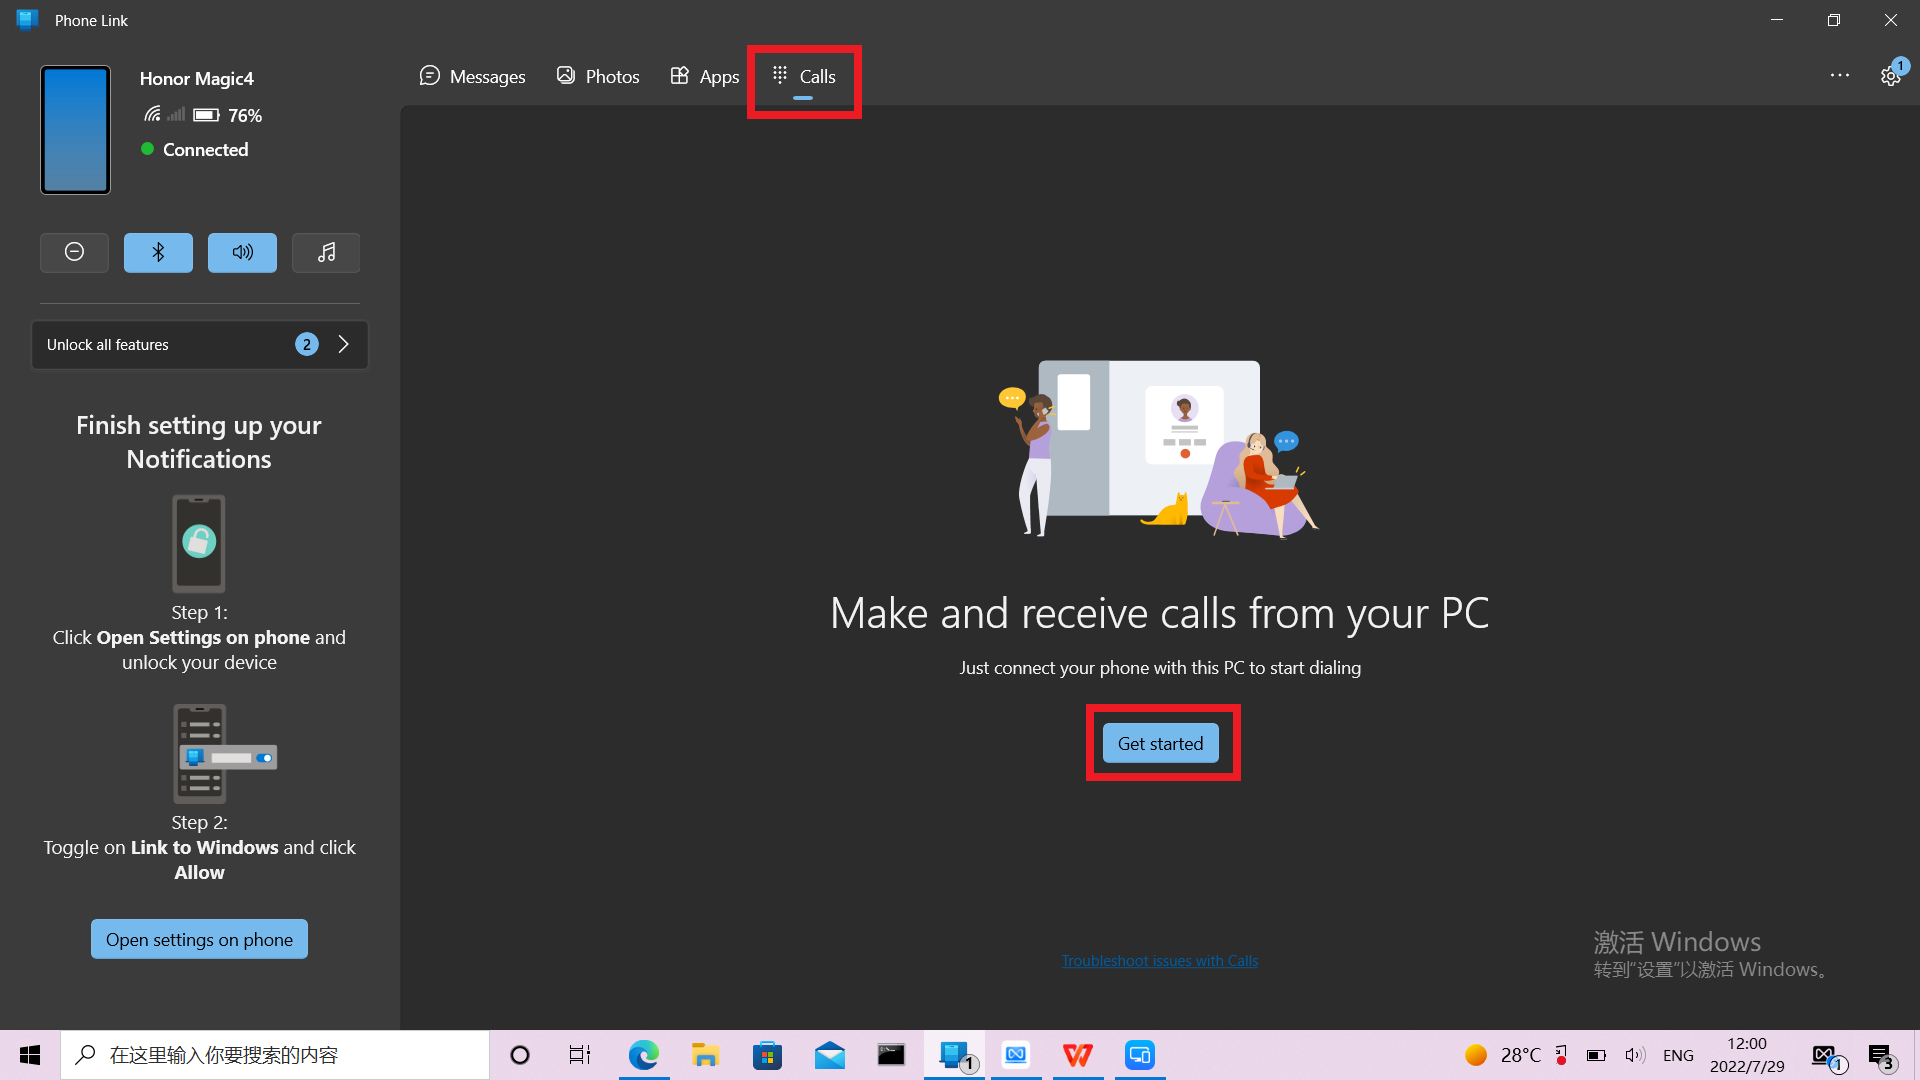1920x1080 pixels.
Task: Click the Step 1 unlock phone illustration
Action: coord(199,544)
